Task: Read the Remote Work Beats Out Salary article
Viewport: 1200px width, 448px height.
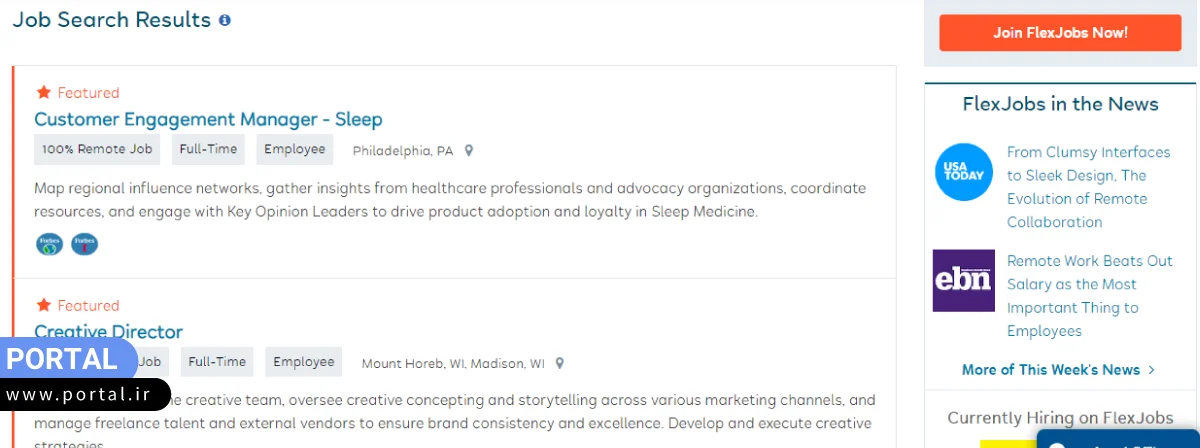Action: point(1089,295)
